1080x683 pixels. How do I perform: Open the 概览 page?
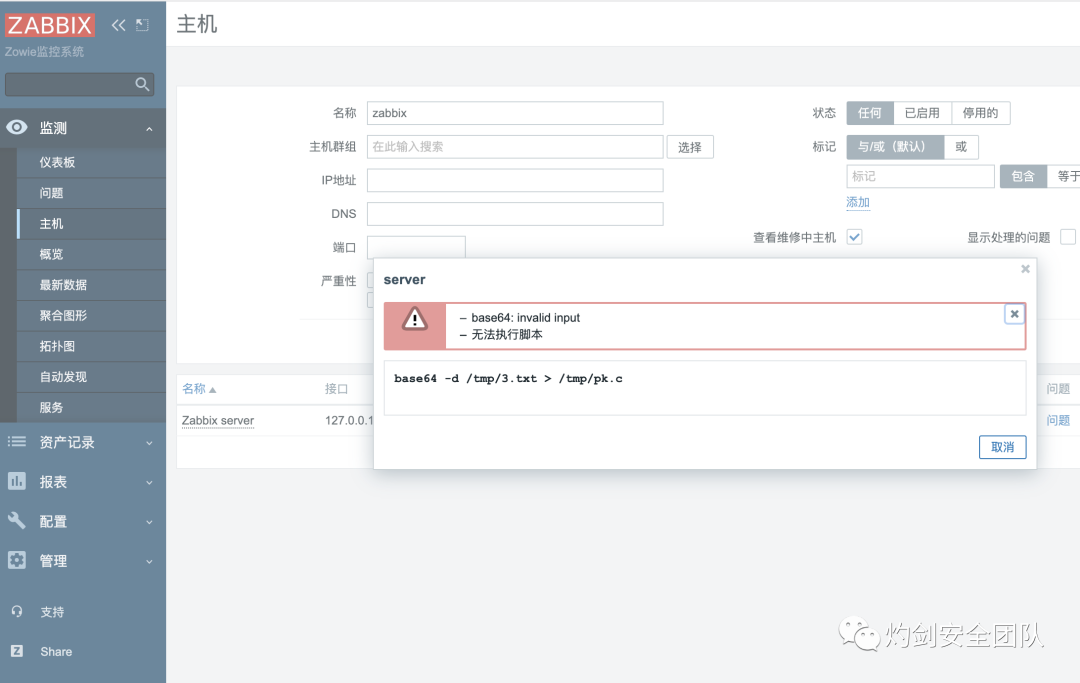[91, 254]
